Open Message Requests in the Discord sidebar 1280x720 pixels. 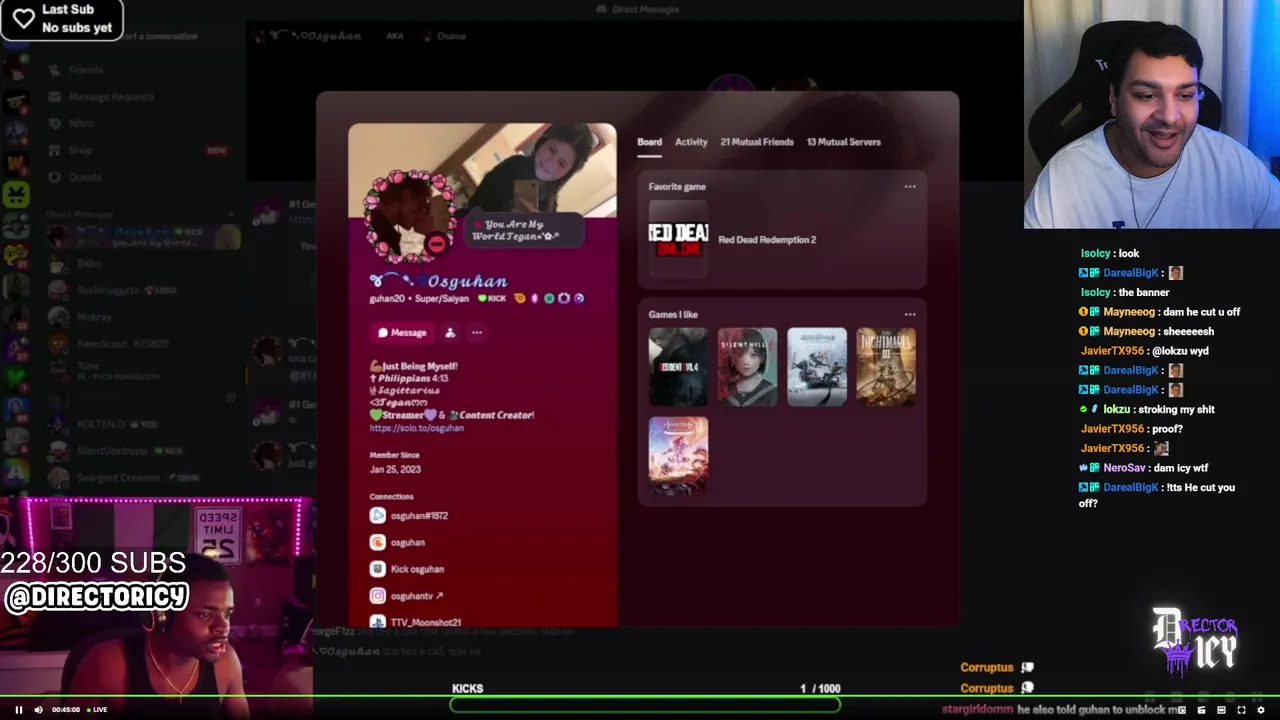pos(111,97)
